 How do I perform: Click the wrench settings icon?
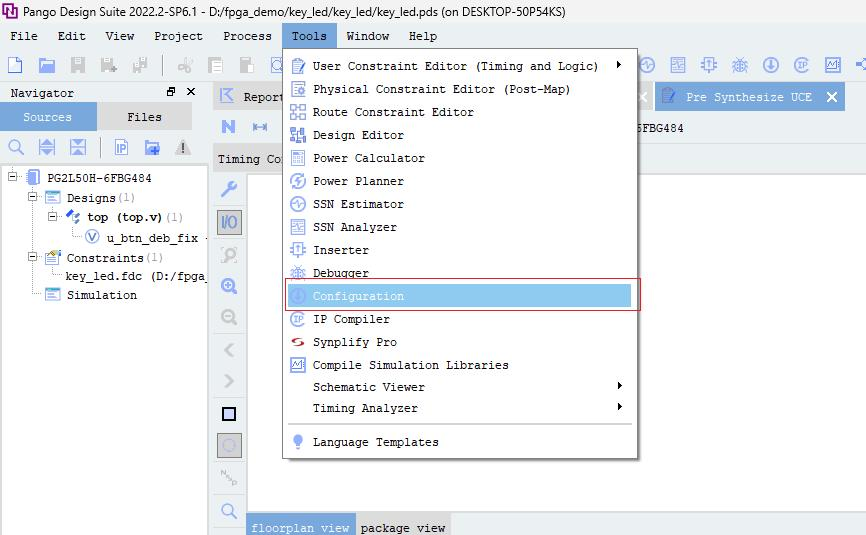pos(229,189)
